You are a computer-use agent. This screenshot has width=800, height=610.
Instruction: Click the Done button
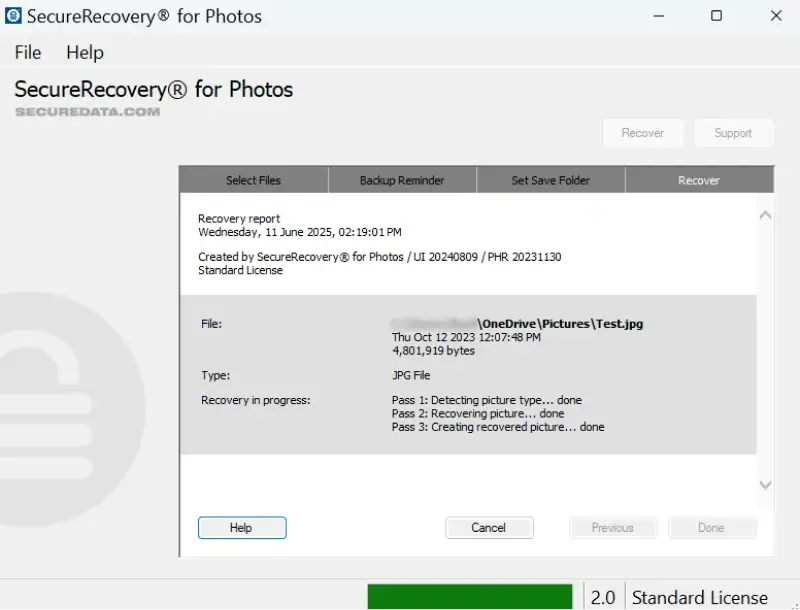tap(712, 527)
